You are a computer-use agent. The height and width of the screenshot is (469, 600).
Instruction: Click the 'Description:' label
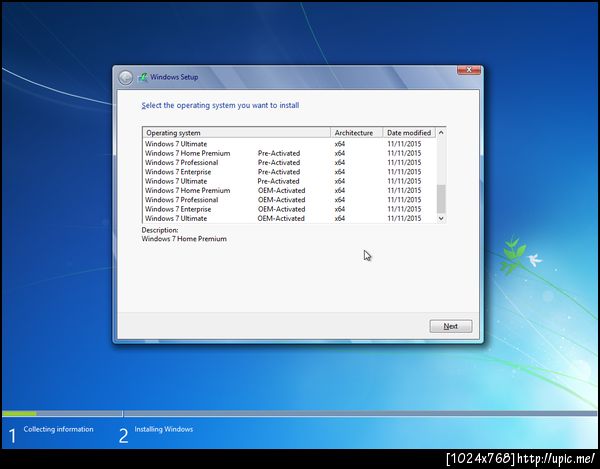click(x=160, y=230)
